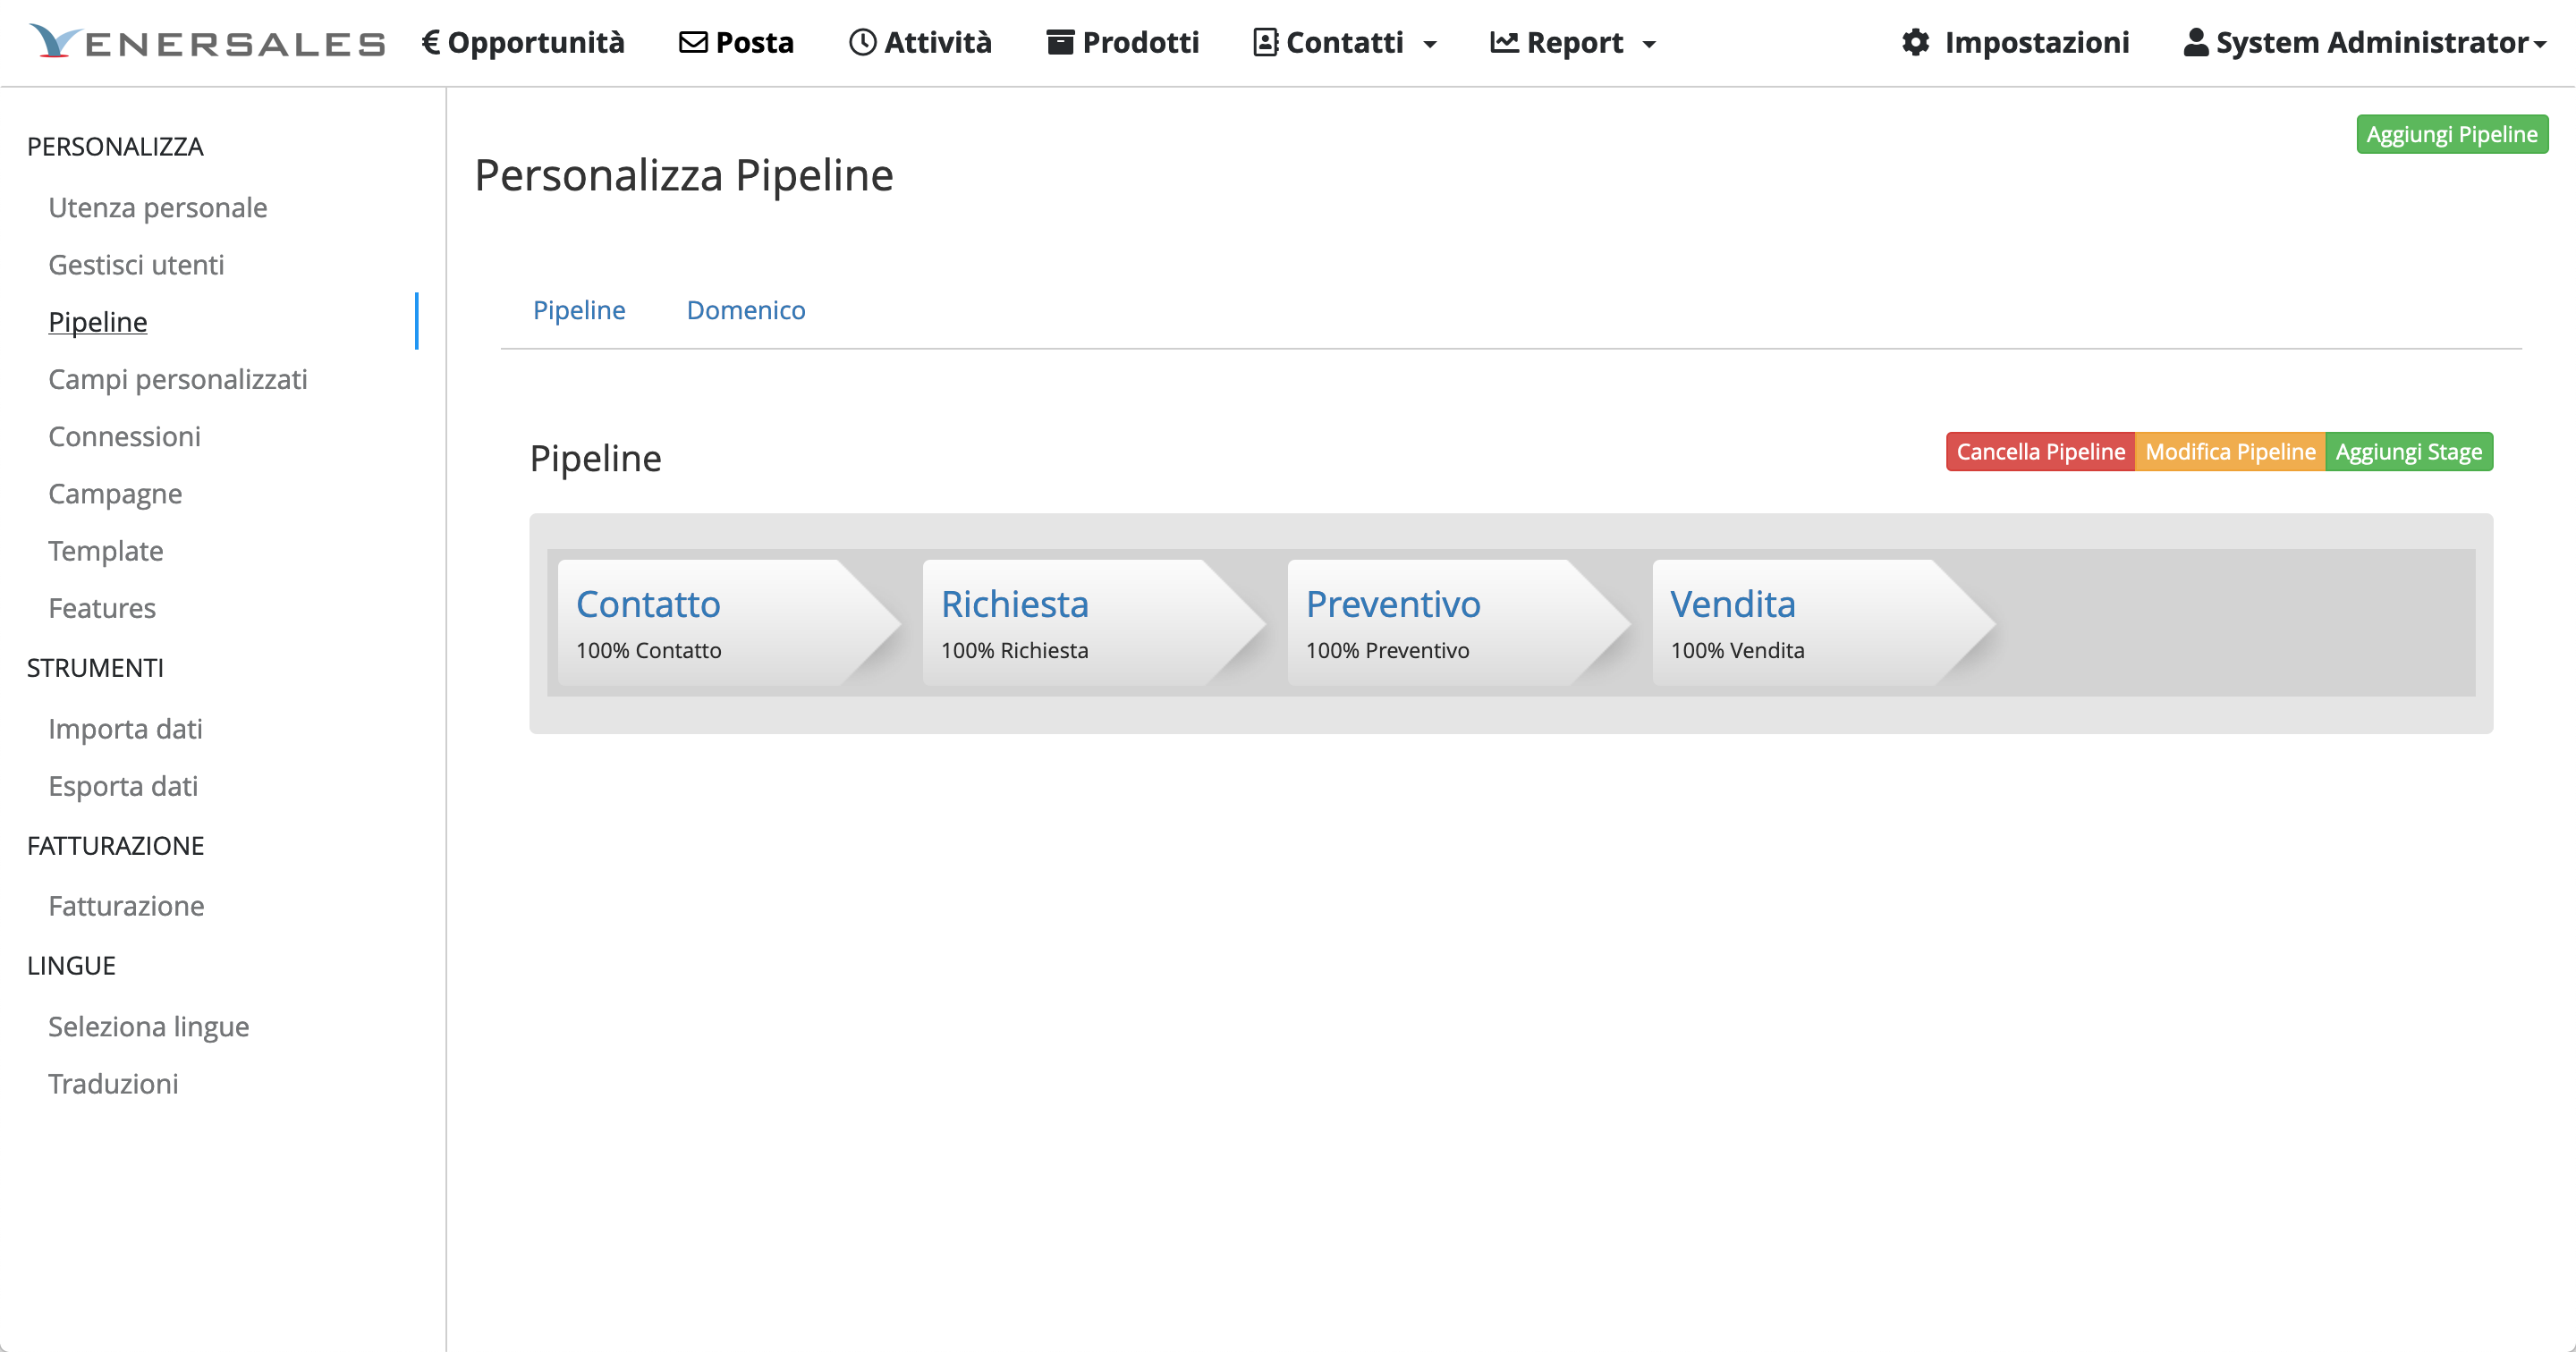
Task: Click the '100% Contatto' text
Action: pos(649,651)
